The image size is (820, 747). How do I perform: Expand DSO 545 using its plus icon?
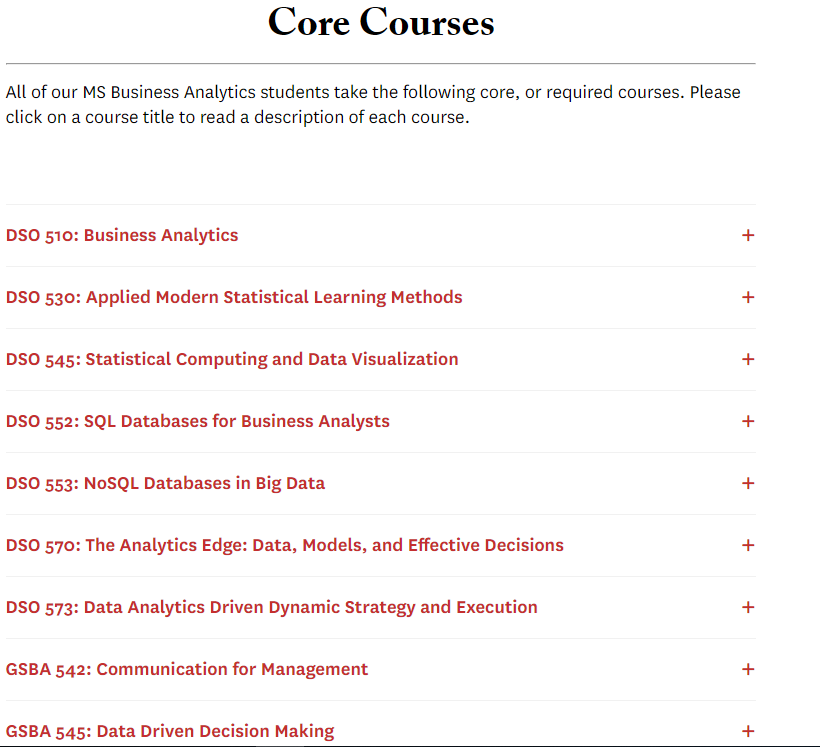pos(748,359)
